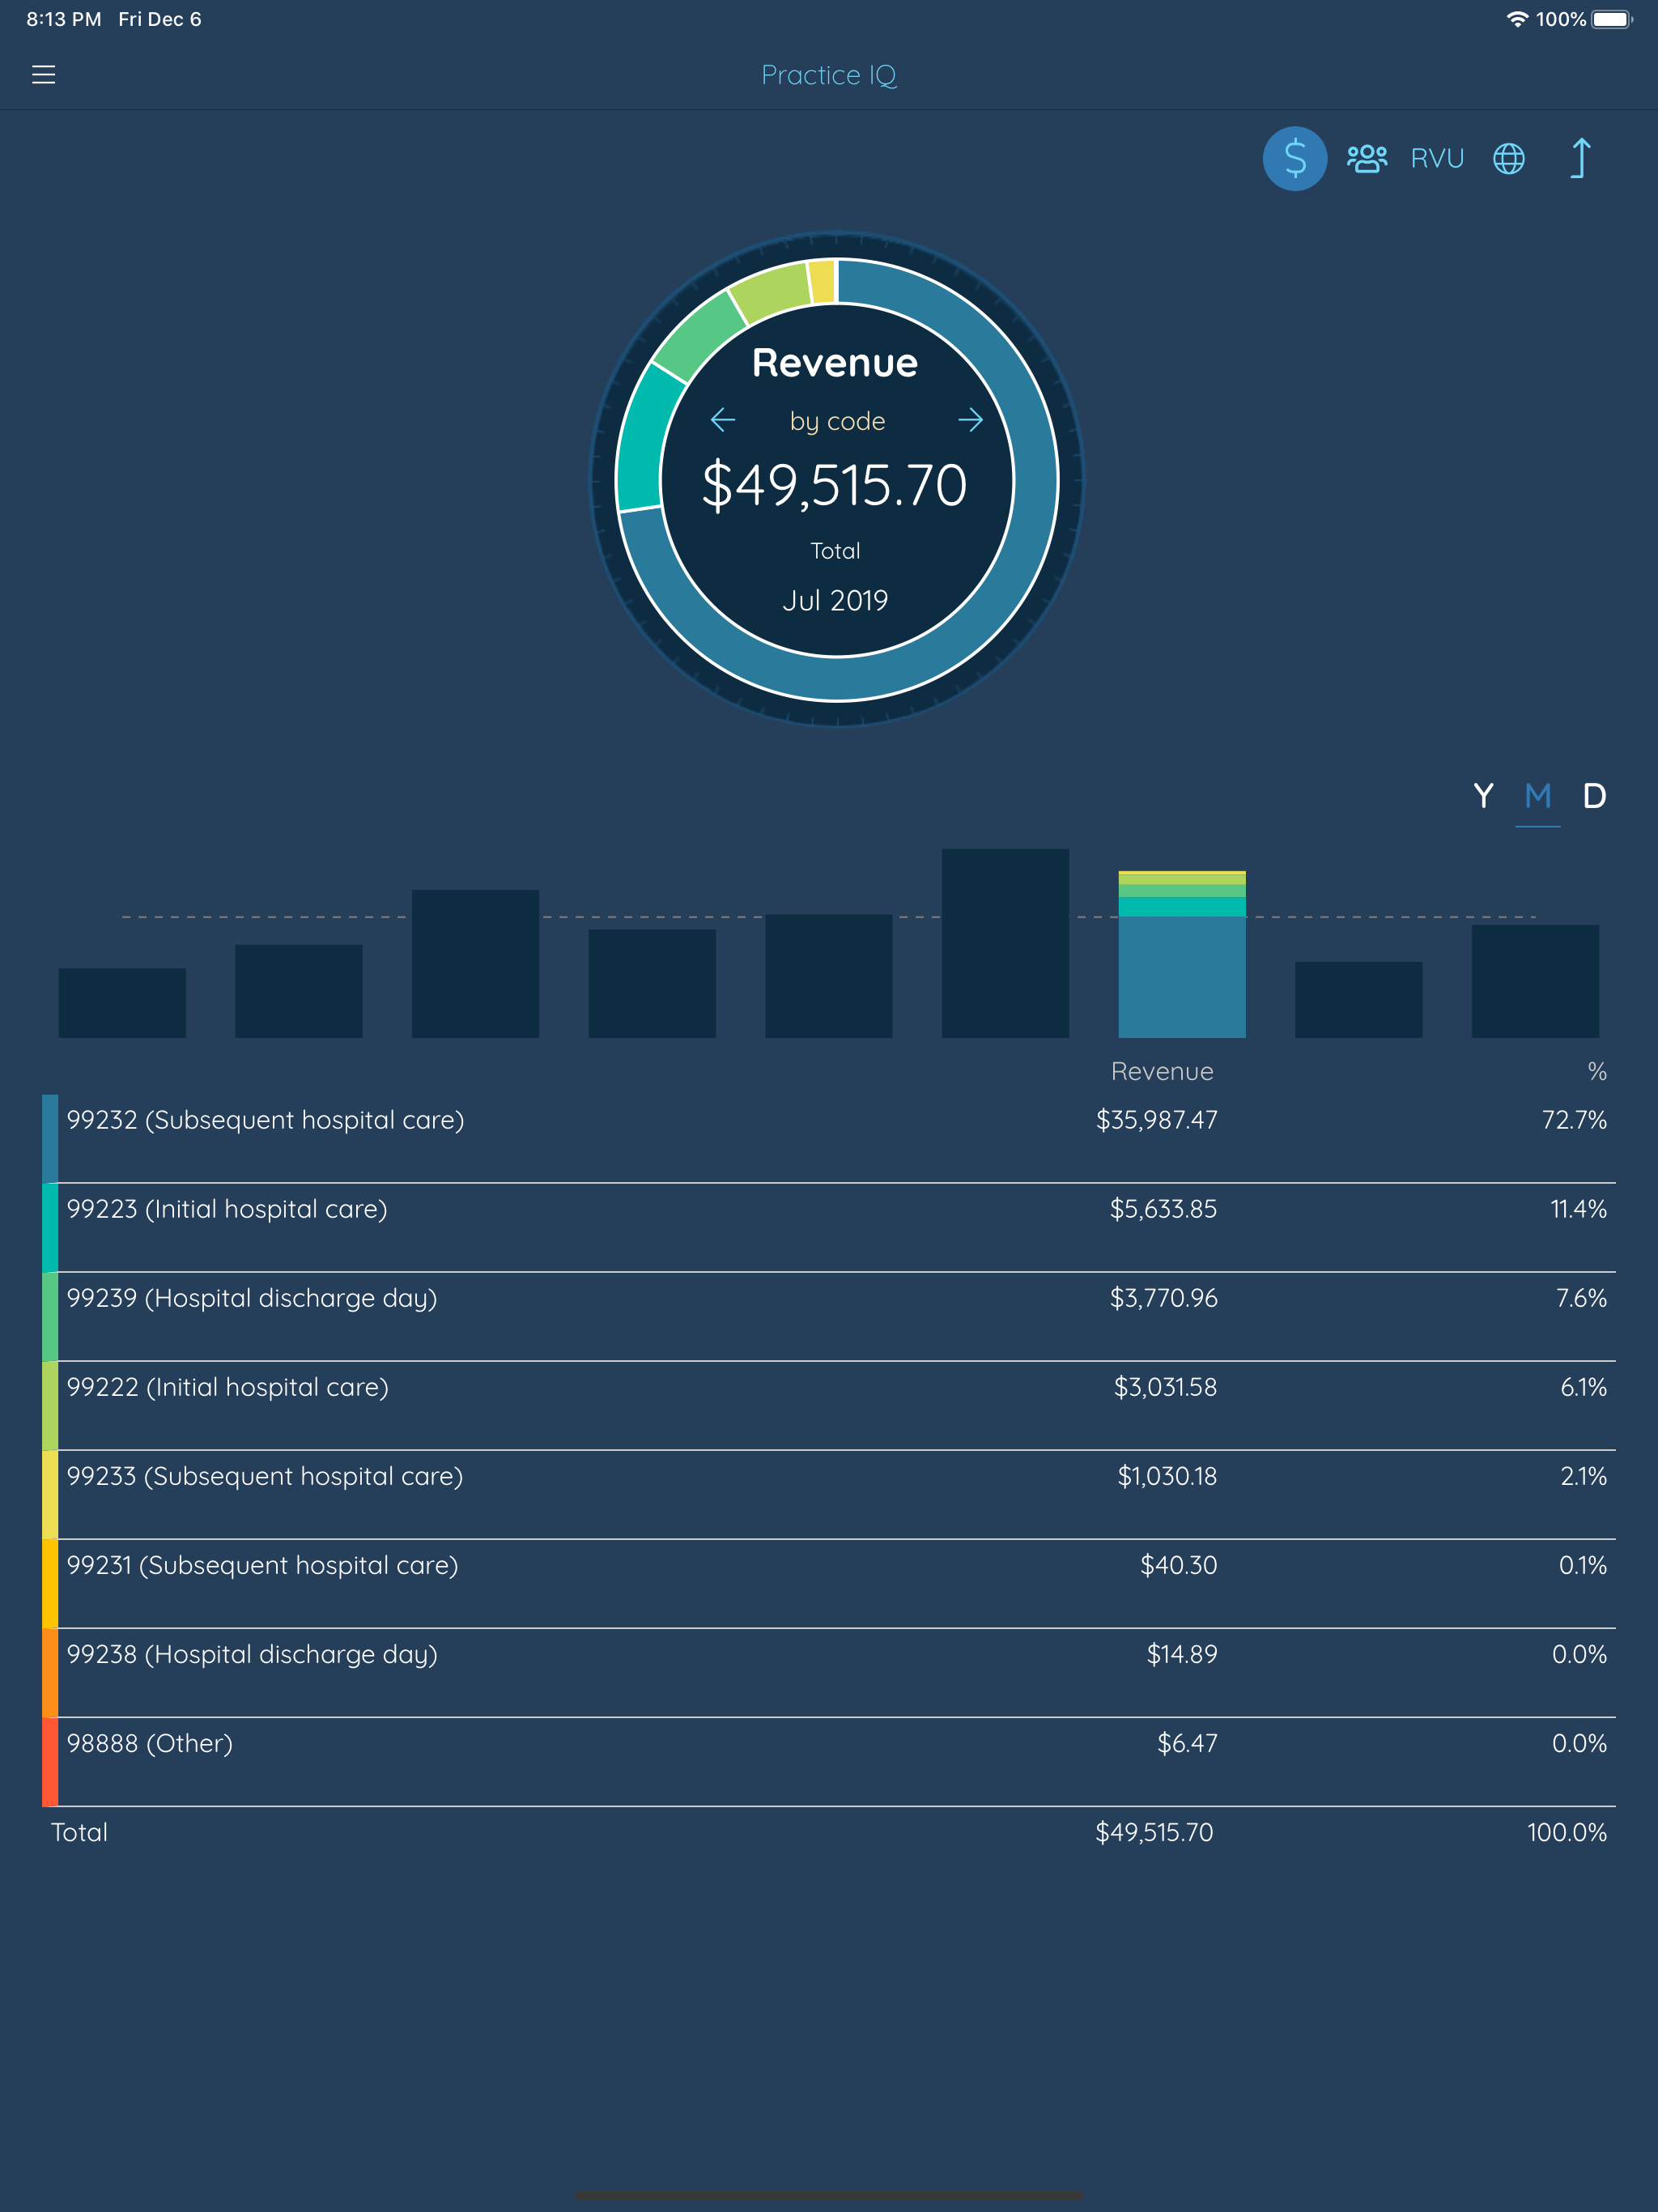Tap the 100.0% total percentage
Image resolution: width=1658 pixels, height=2212 pixels.
1566,1832
